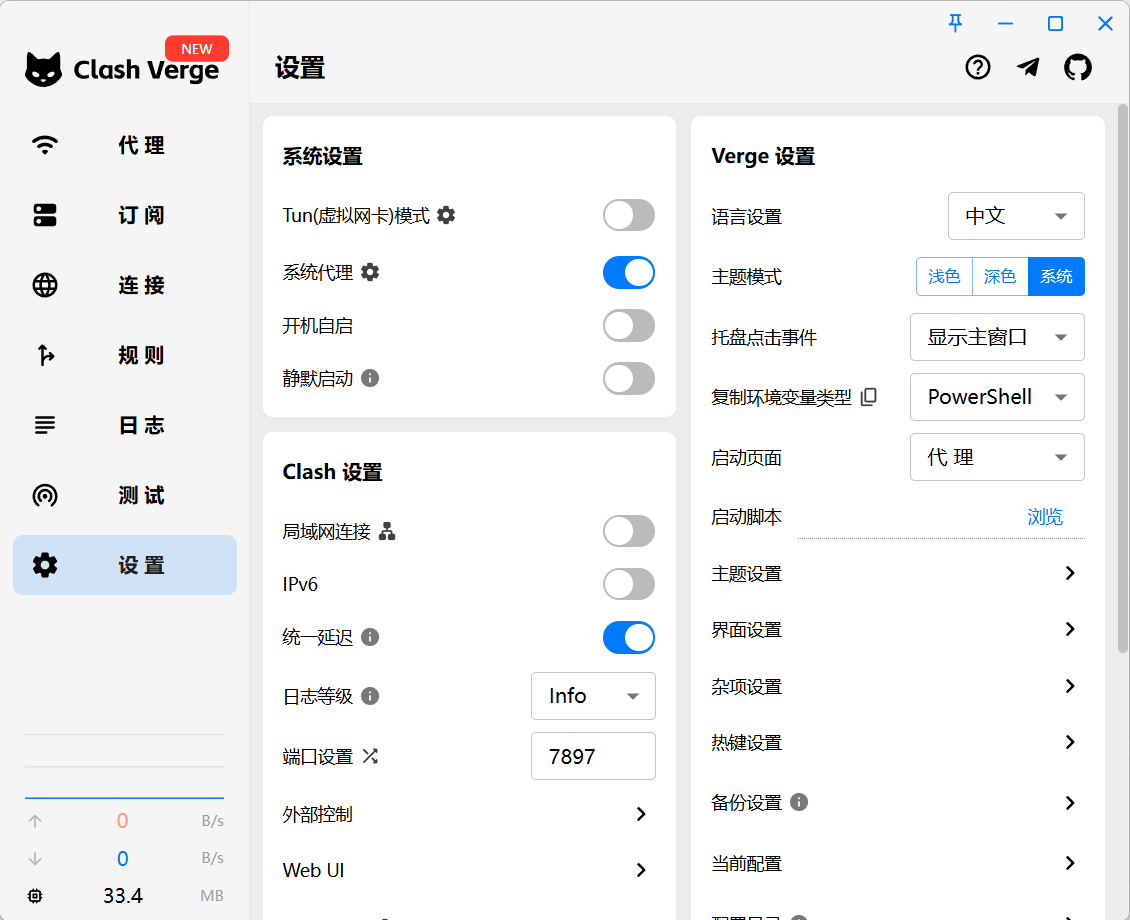
Task: Click LAN connection network icon
Action: click(x=387, y=531)
